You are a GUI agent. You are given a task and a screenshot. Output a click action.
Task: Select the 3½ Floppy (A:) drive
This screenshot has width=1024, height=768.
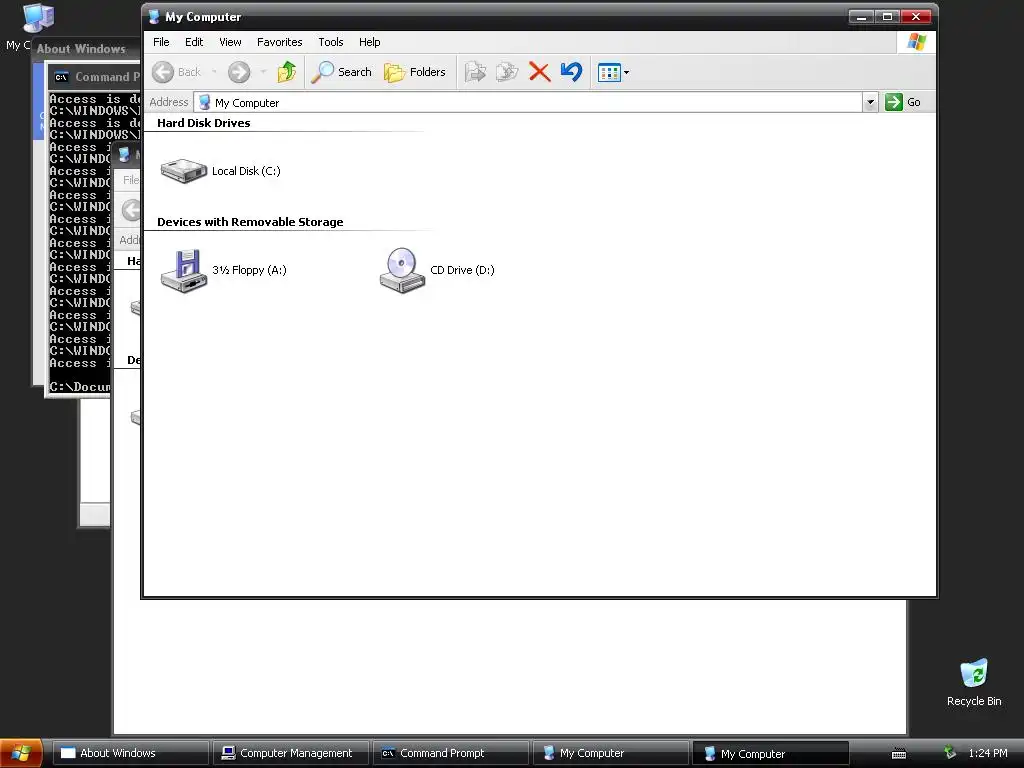pos(223,270)
